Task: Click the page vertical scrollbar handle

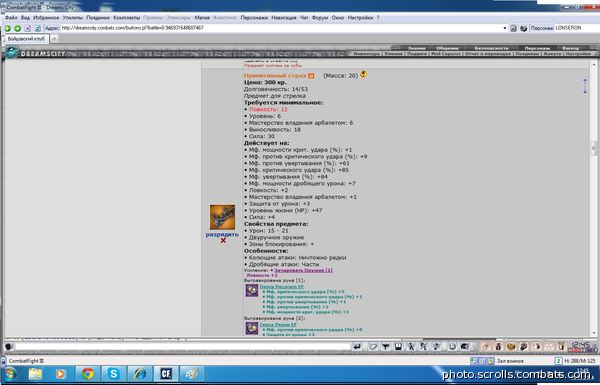Action: click(x=593, y=148)
